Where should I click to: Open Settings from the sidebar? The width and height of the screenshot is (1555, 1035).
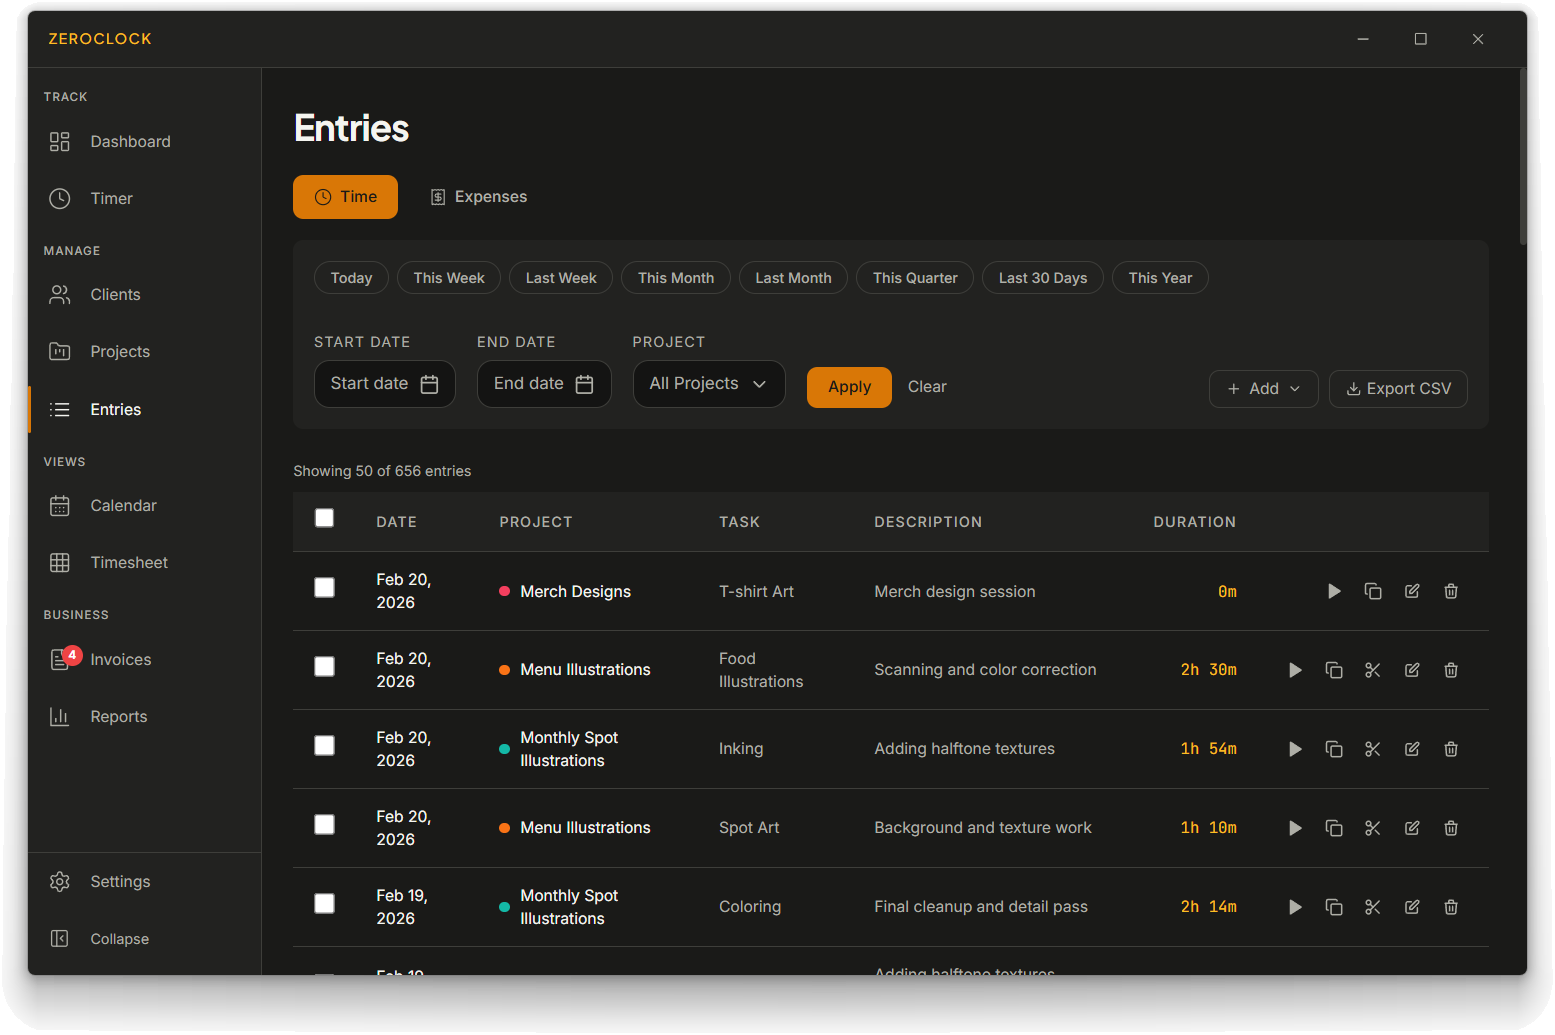click(120, 881)
